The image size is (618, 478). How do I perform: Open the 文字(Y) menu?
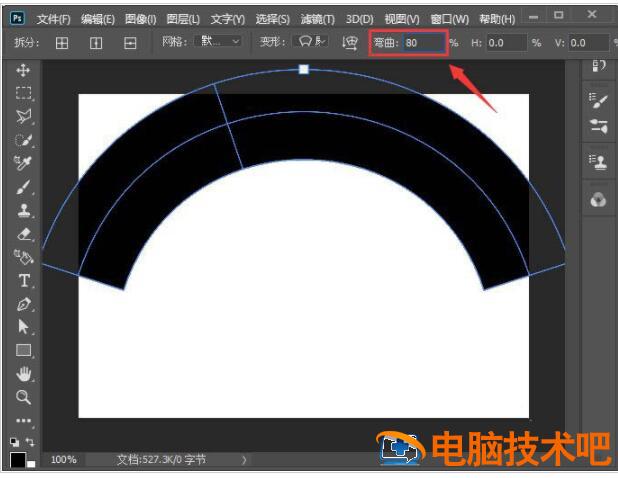pos(227,19)
